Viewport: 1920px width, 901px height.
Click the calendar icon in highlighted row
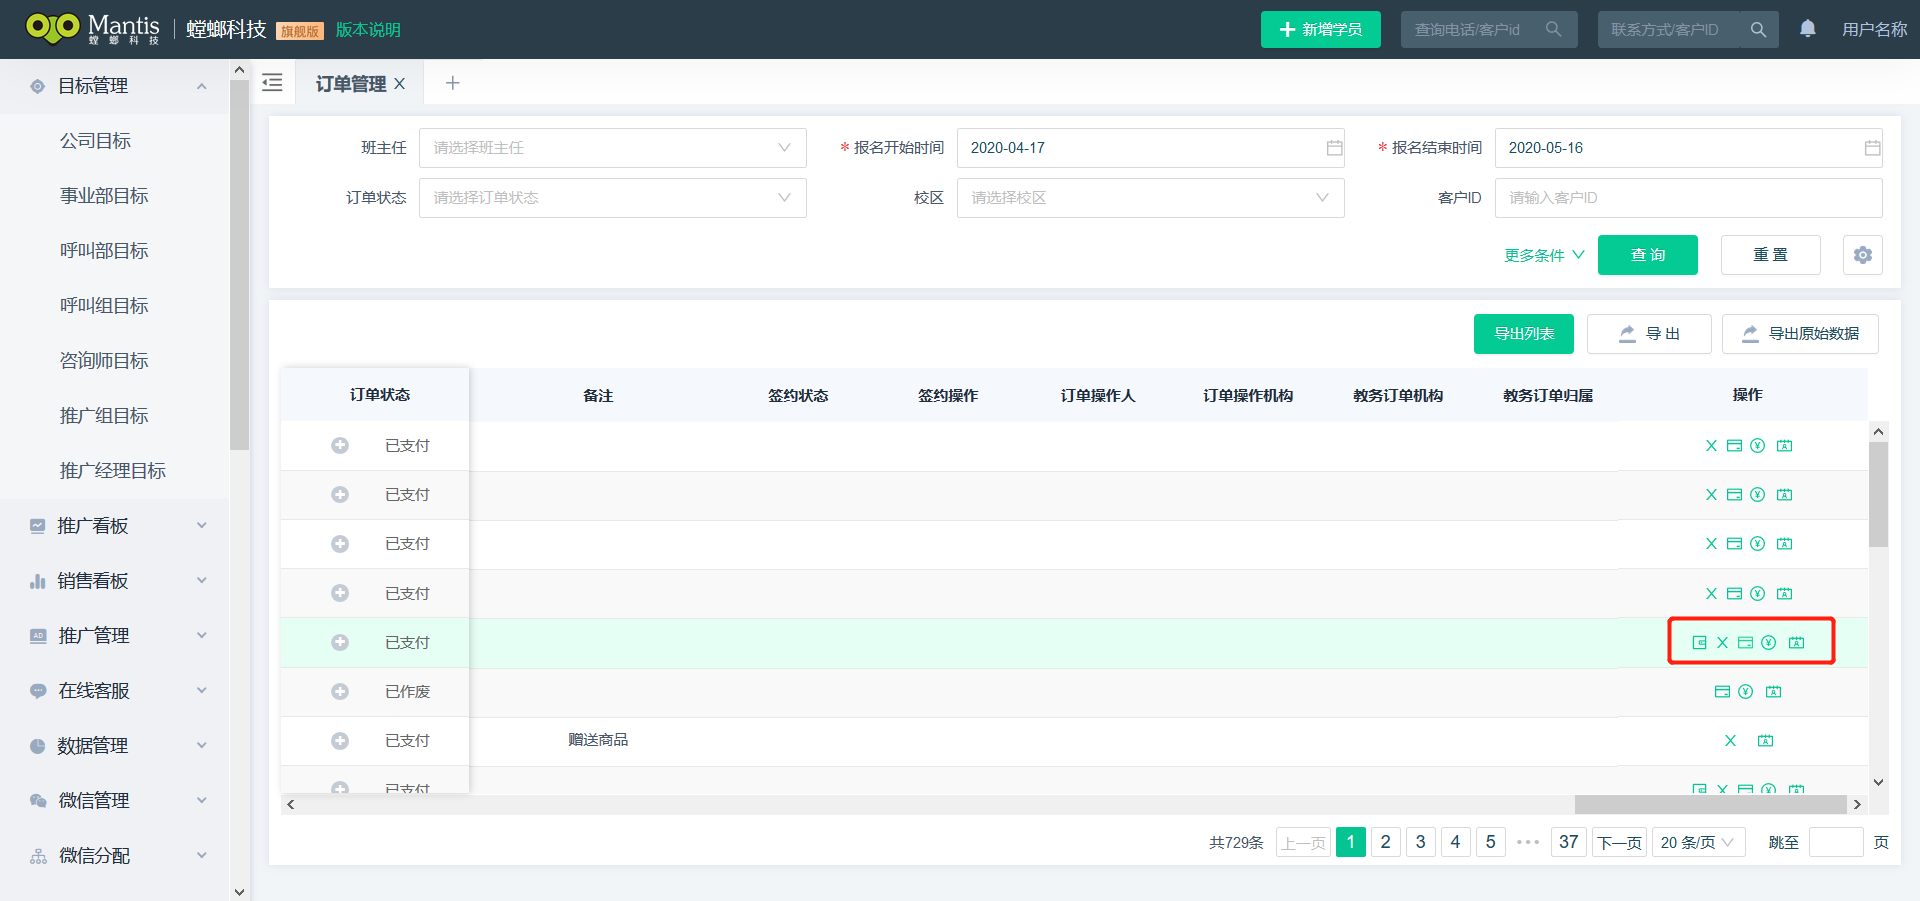click(x=1796, y=642)
